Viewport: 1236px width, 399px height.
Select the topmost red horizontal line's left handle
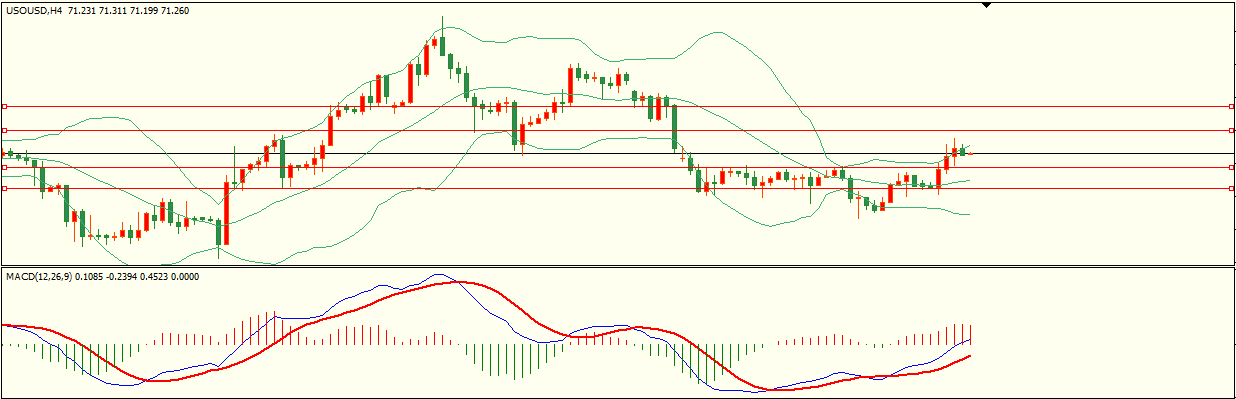tap(4, 106)
